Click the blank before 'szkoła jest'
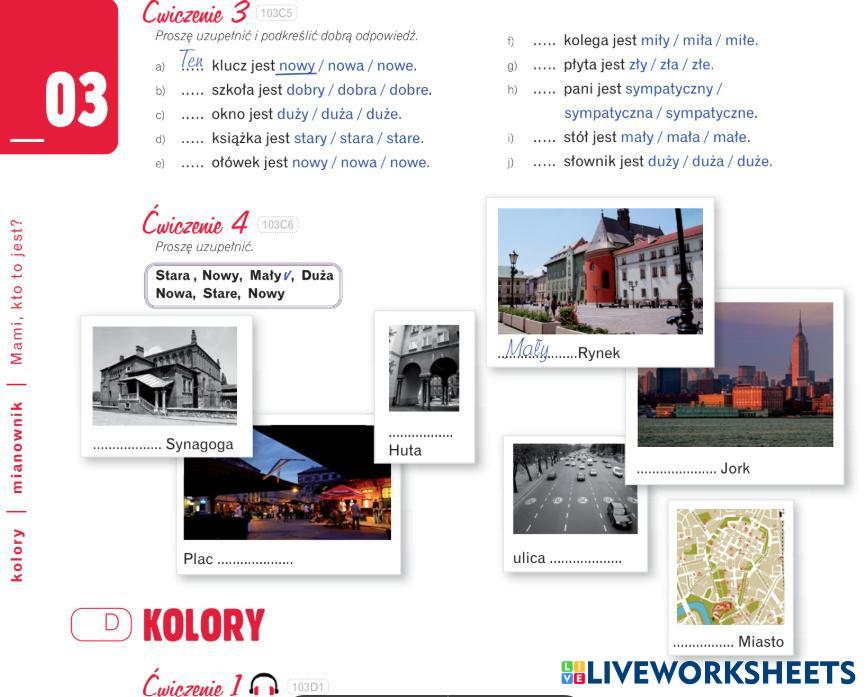 tap(192, 90)
